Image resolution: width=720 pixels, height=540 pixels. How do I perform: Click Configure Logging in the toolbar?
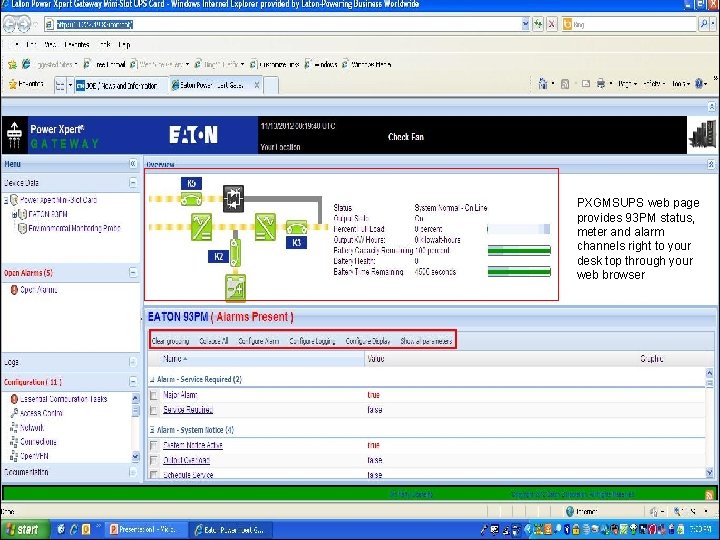click(x=312, y=341)
